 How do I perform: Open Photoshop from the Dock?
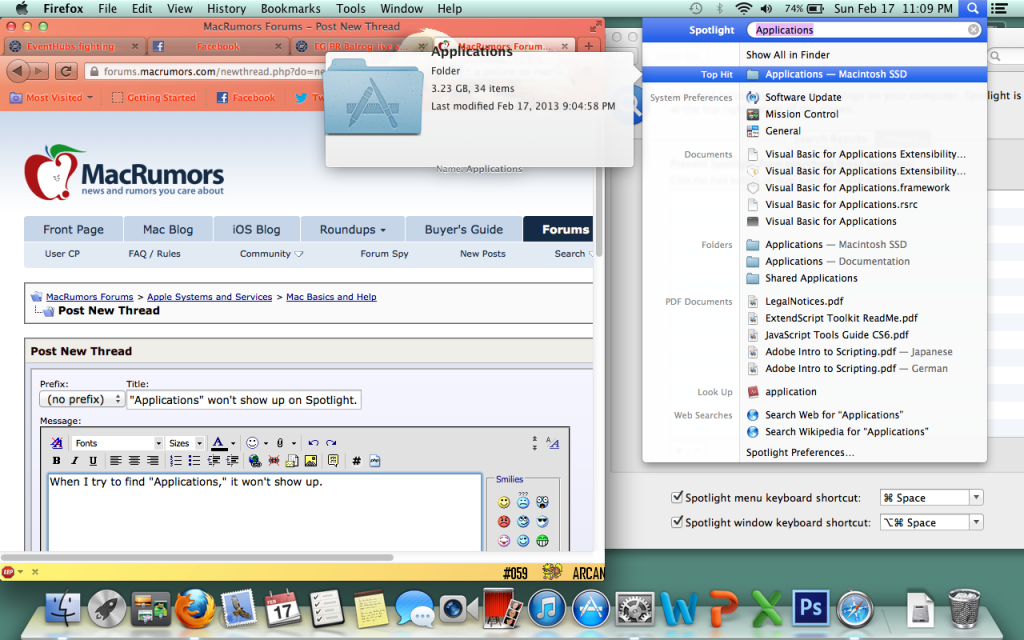pyautogui.click(x=810, y=608)
